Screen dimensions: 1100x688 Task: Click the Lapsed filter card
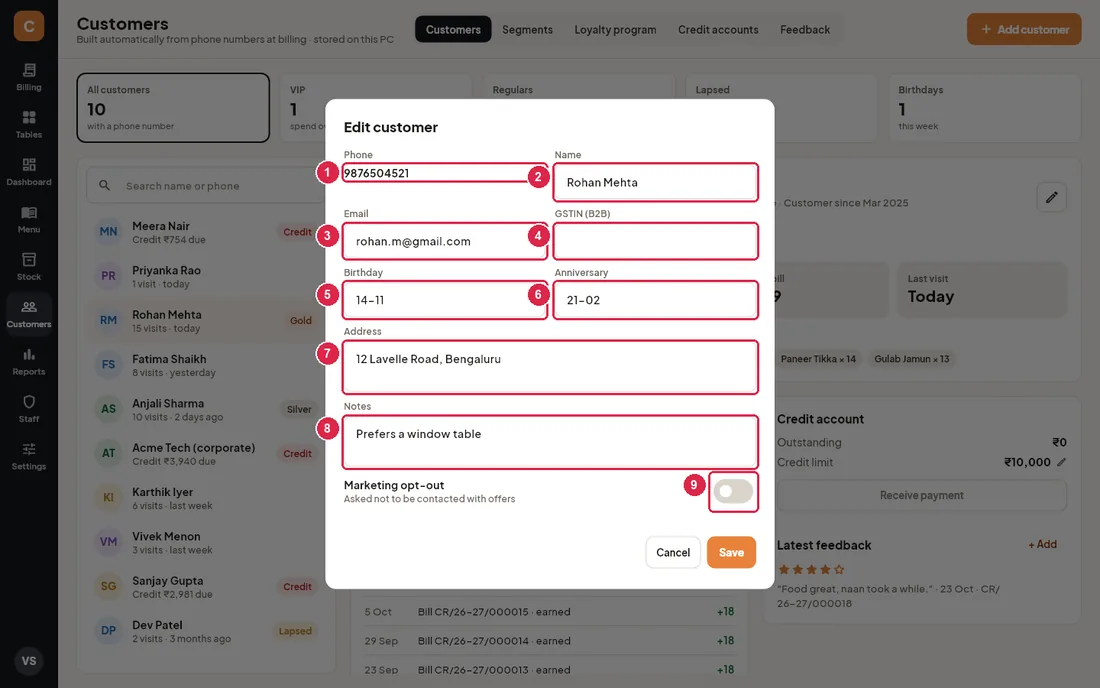(x=782, y=108)
